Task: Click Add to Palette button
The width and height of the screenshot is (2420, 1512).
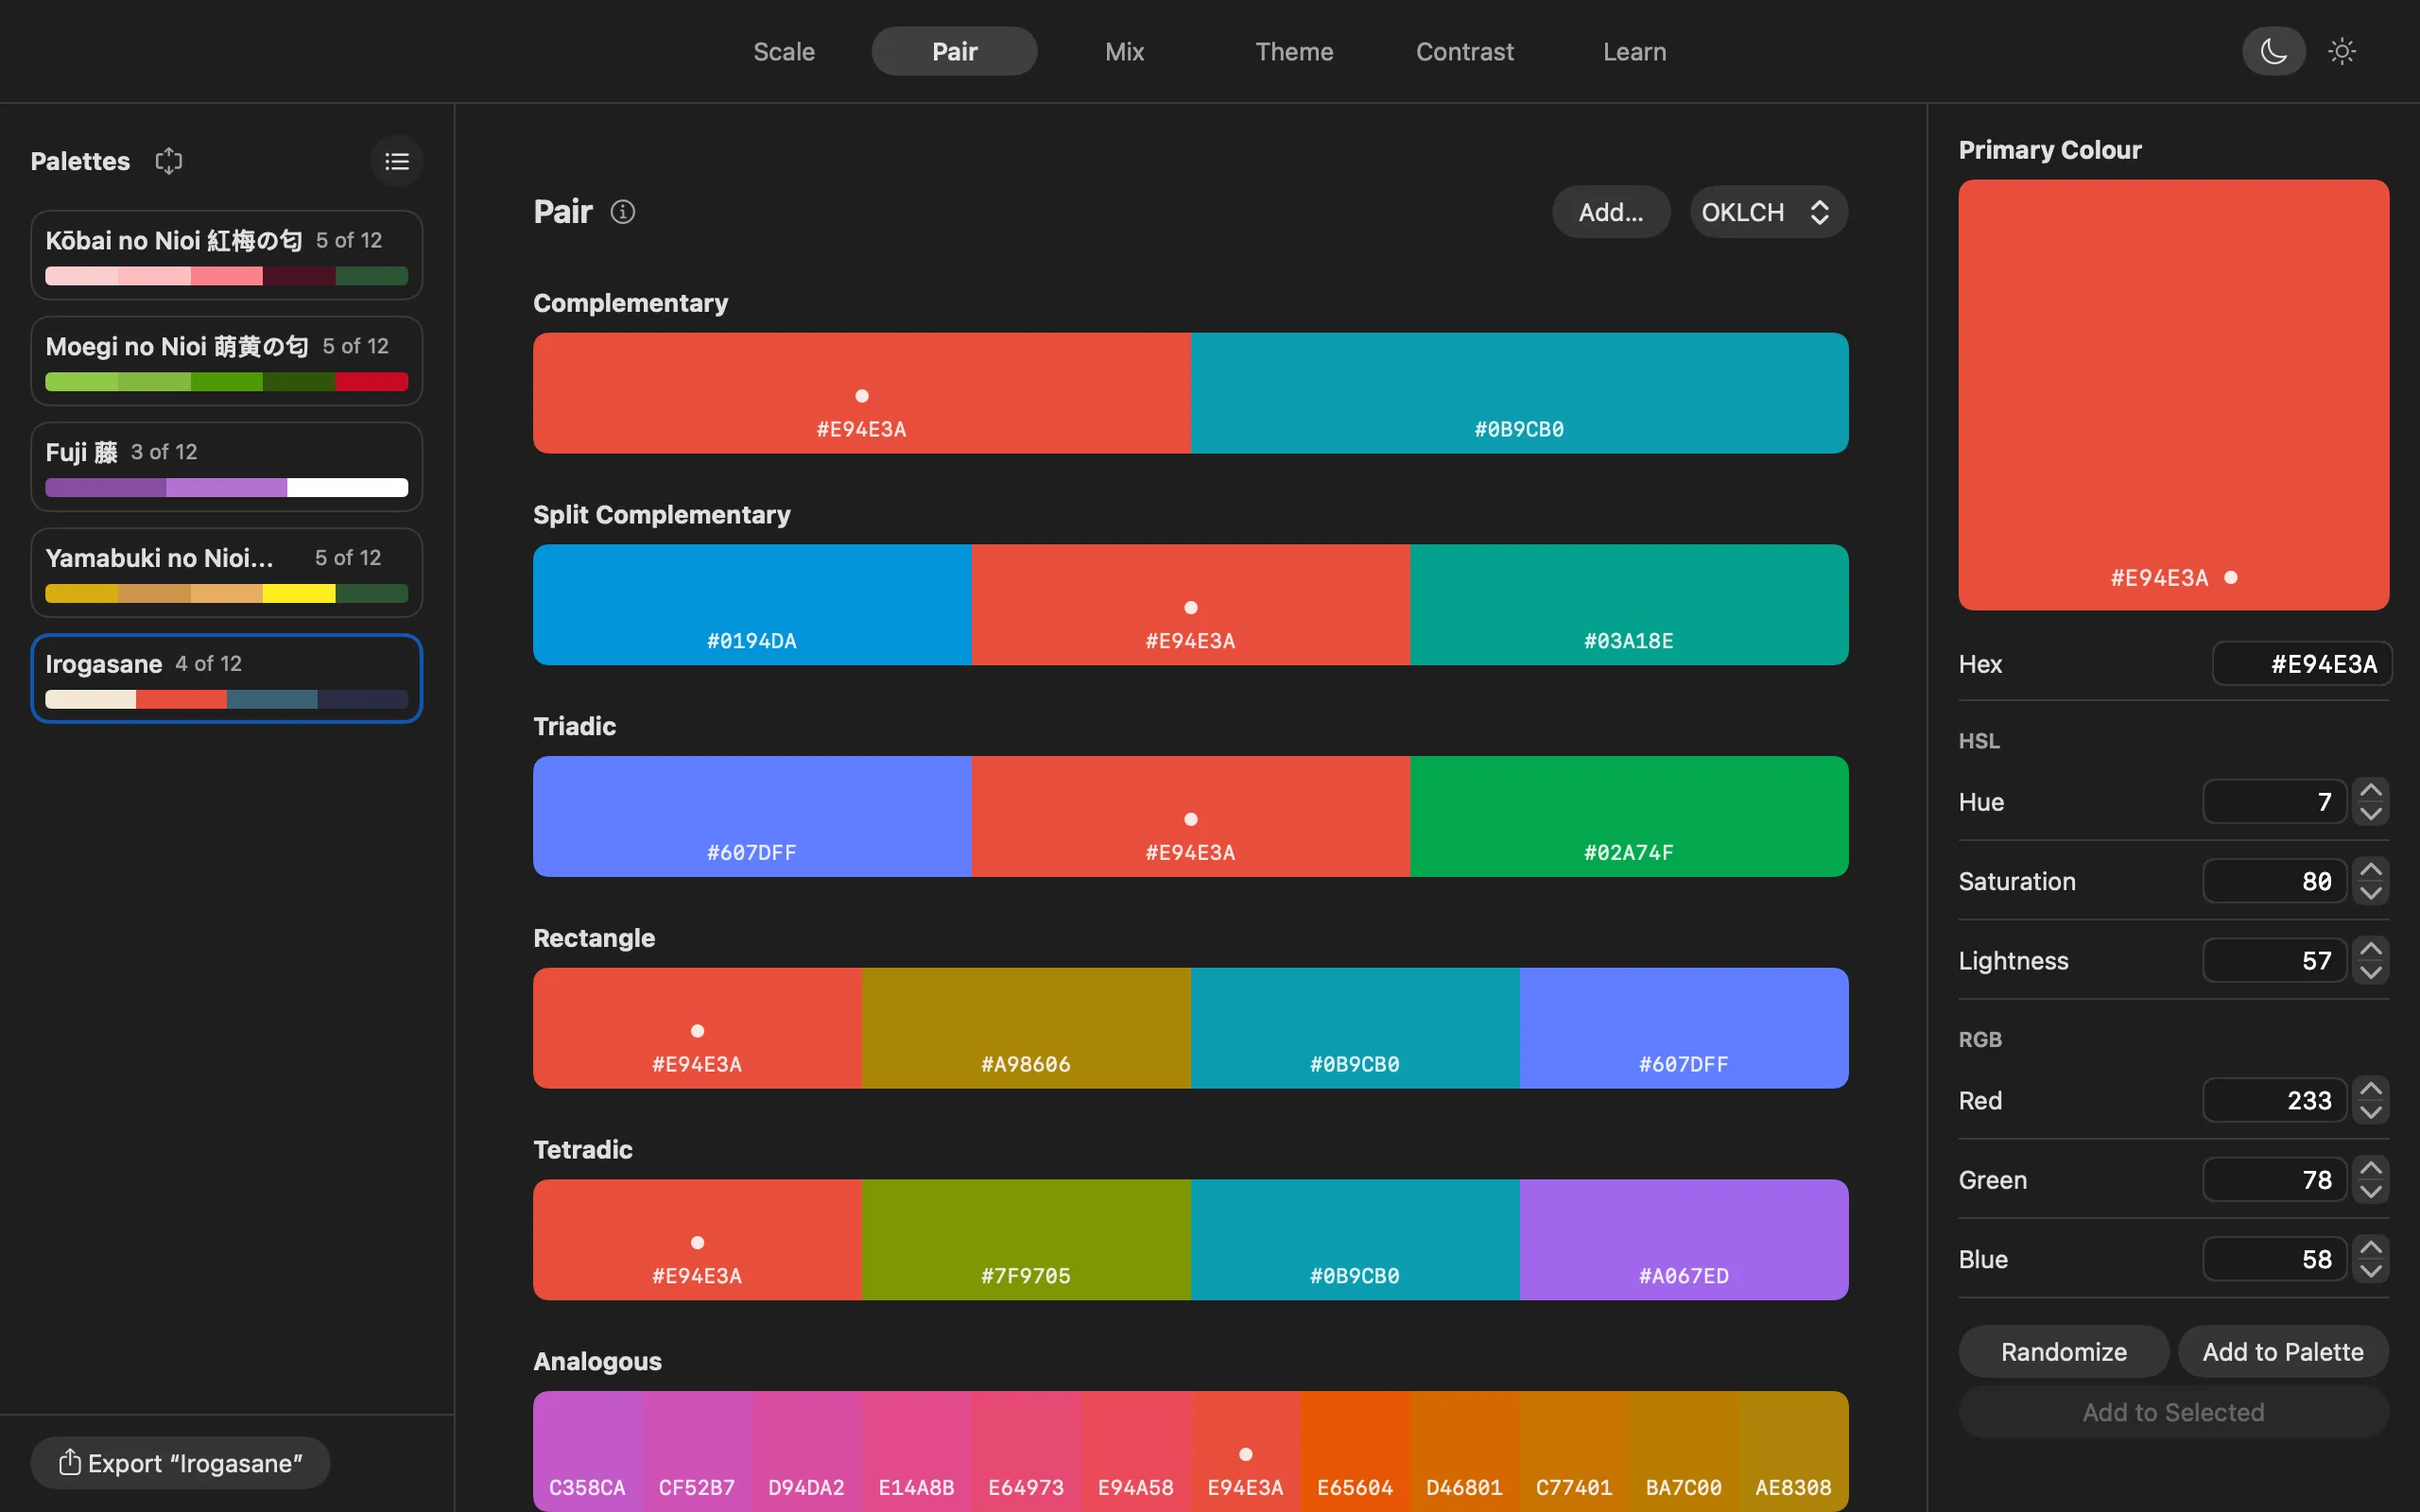Action: (x=2283, y=1352)
